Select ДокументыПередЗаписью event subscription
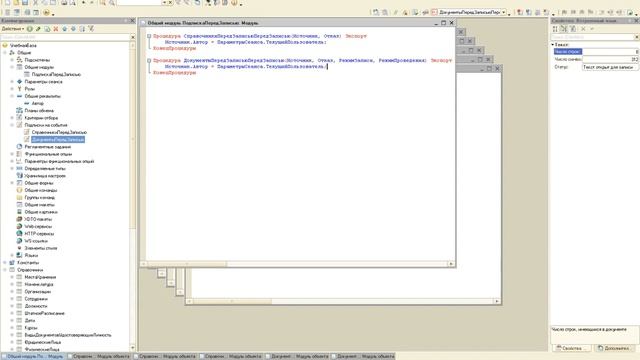 click(58, 140)
